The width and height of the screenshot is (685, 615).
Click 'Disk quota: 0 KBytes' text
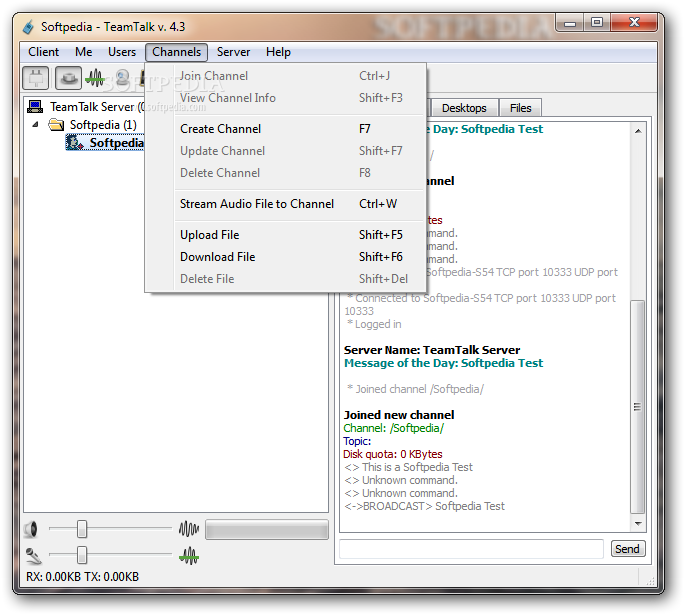393,454
